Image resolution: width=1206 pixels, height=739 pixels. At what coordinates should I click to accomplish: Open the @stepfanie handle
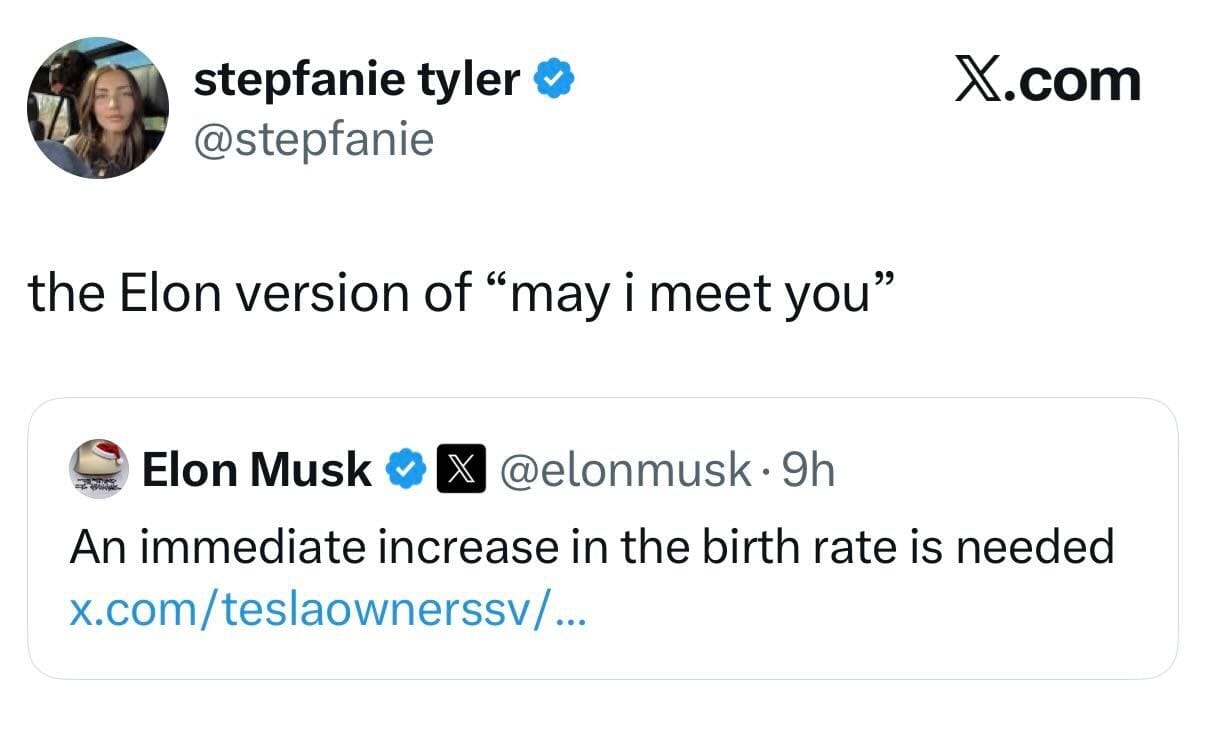313,139
